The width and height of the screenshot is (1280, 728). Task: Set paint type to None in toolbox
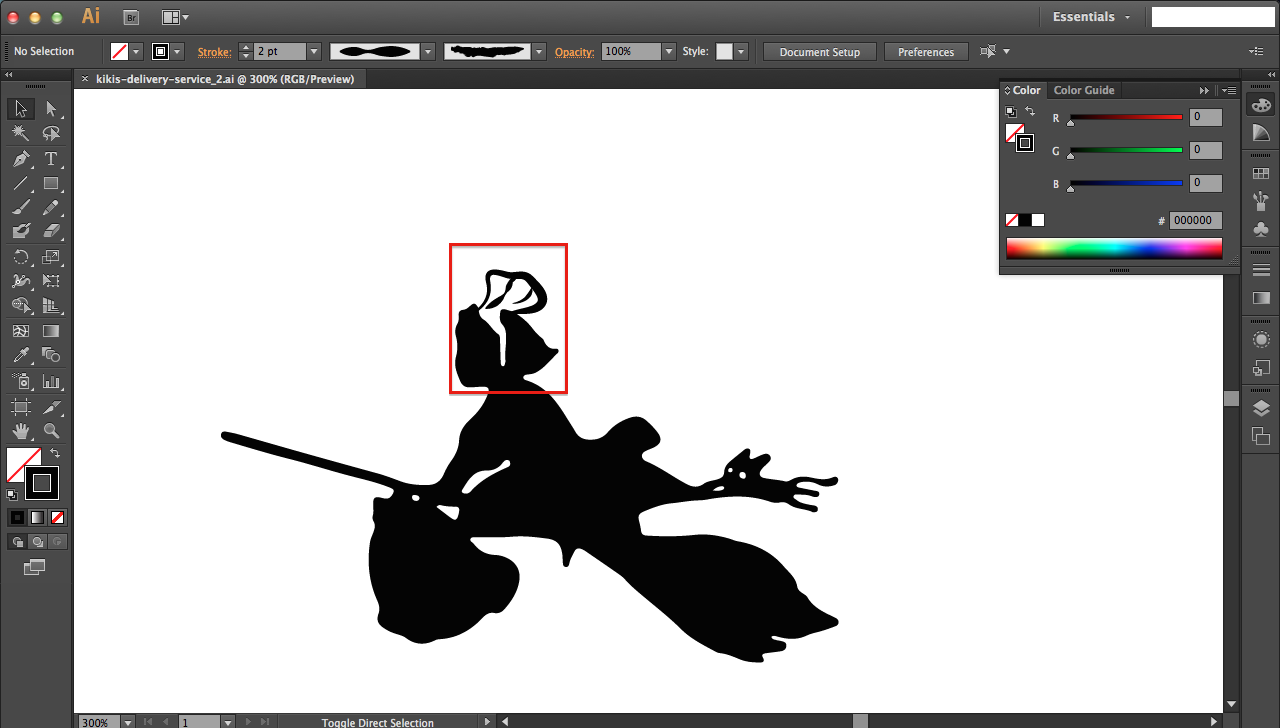point(58,517)
